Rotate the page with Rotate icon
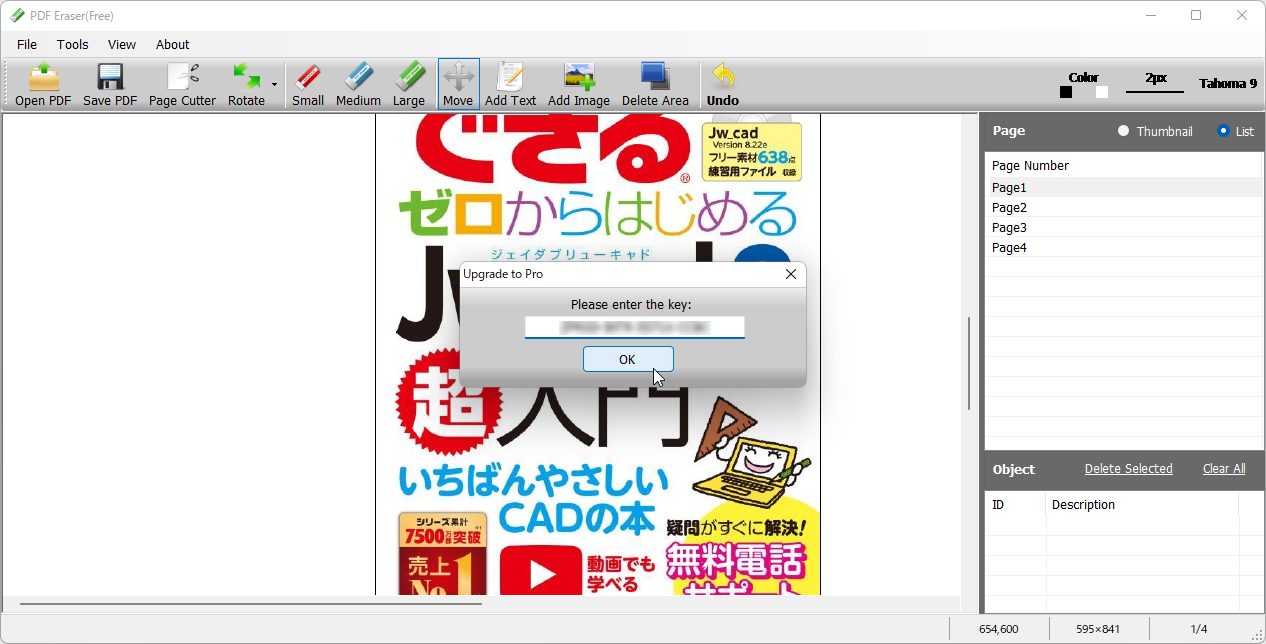 click(x=246, y=85)
